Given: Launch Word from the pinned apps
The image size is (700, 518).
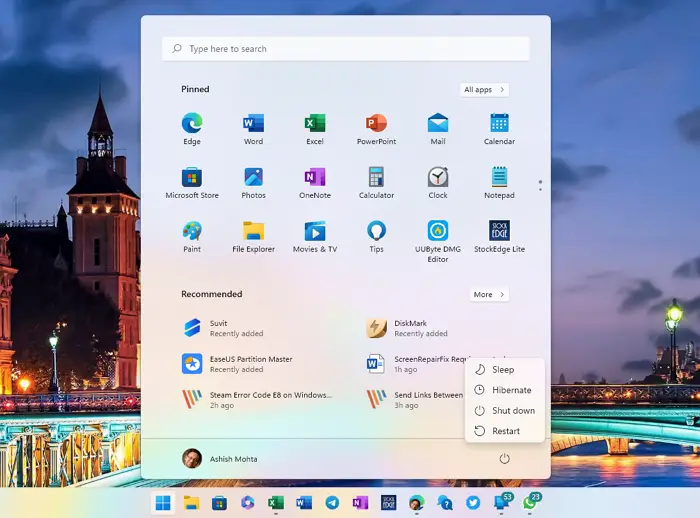Looking at the screenshot, I should pos(253,129).
